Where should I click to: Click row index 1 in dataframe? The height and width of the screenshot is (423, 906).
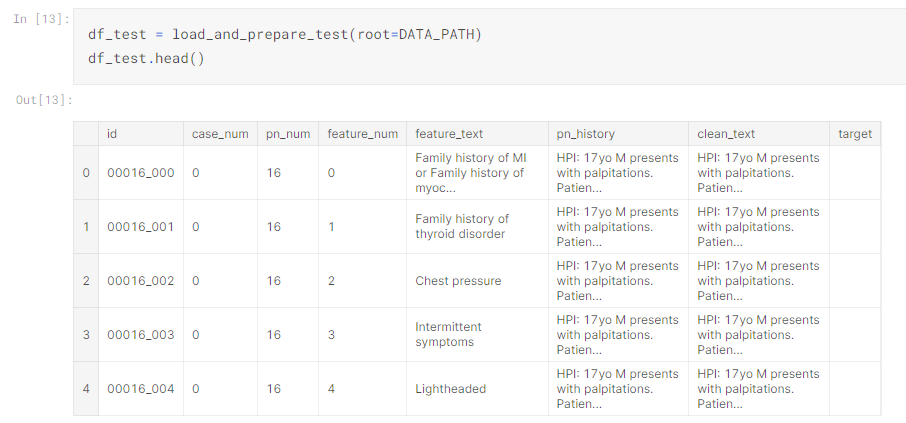(x=86, y=227)
